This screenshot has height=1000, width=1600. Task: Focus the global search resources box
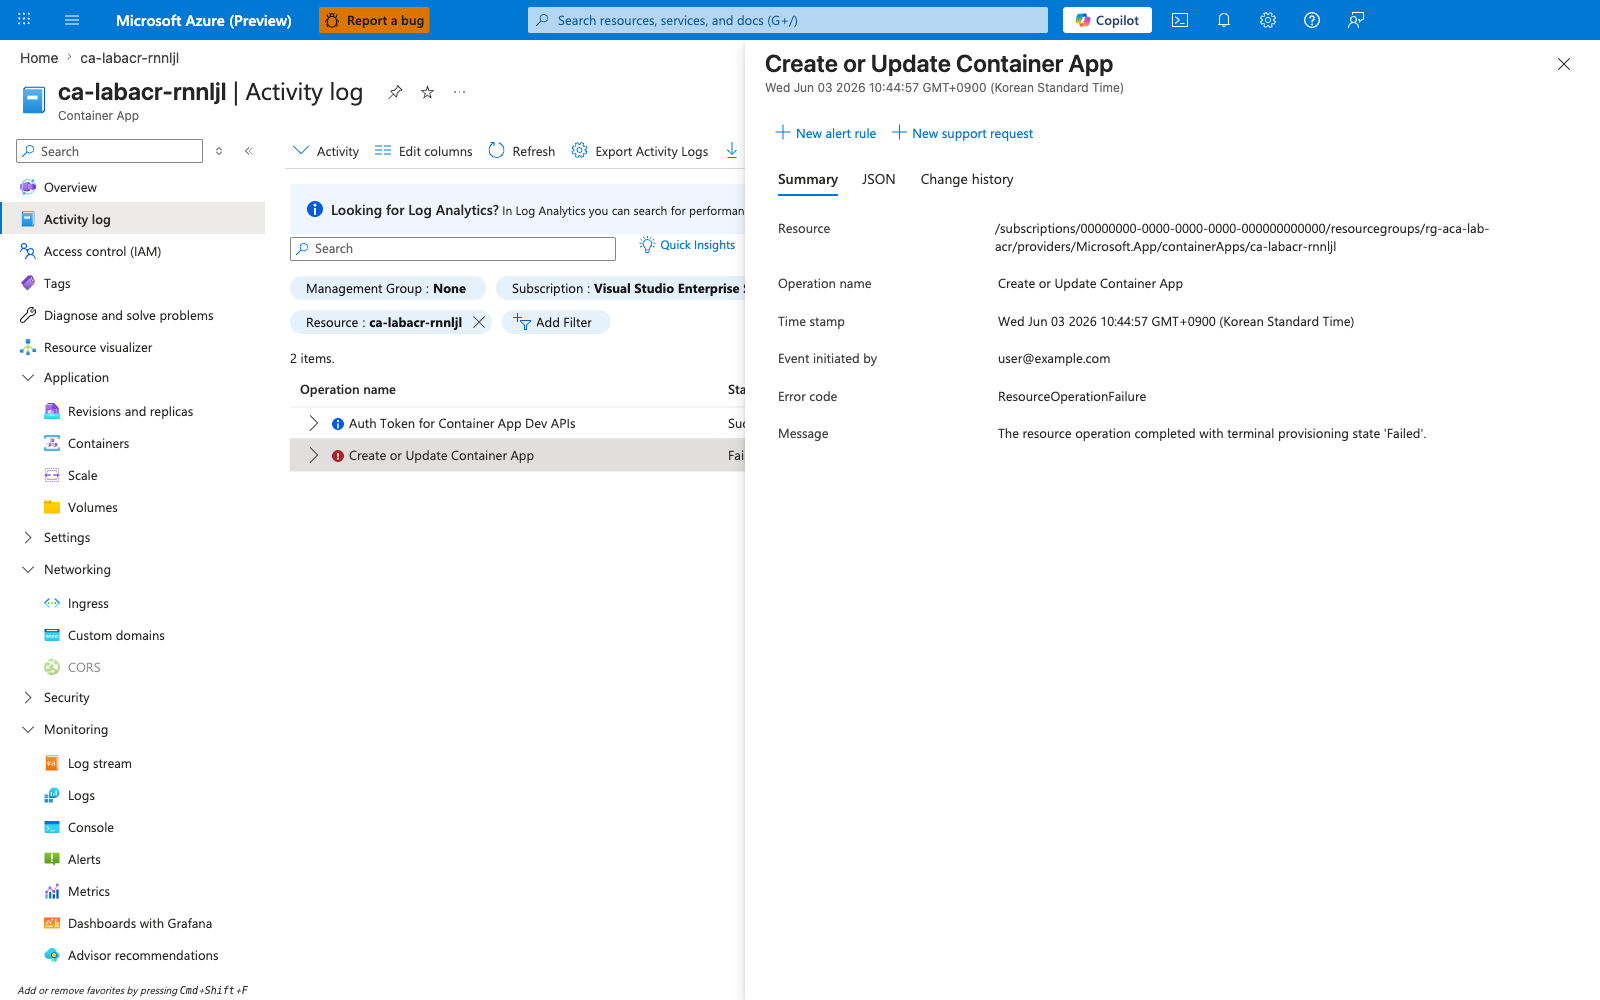point(788,20)
